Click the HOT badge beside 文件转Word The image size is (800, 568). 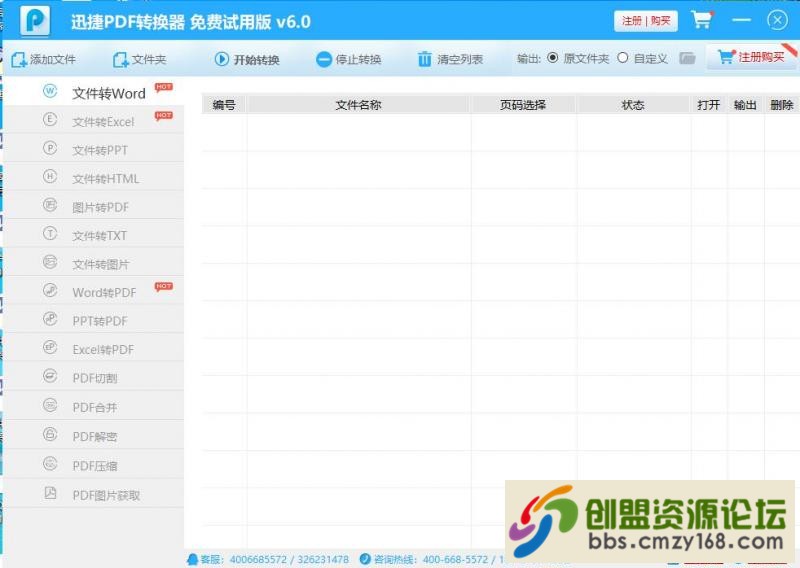coord(164,87)
